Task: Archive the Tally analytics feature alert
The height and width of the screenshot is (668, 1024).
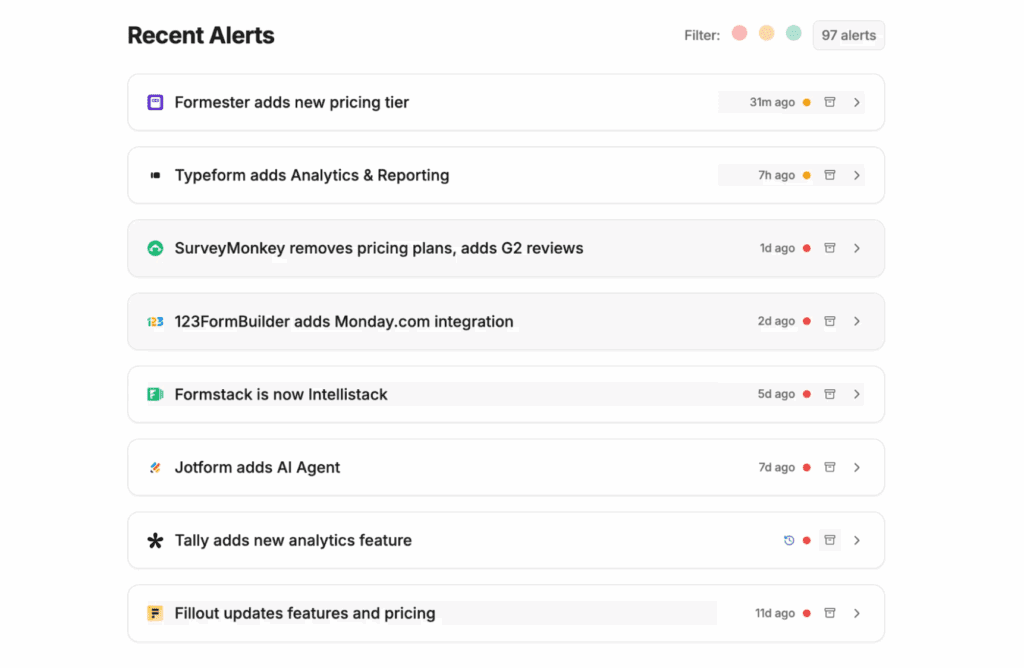Action: 829,540
